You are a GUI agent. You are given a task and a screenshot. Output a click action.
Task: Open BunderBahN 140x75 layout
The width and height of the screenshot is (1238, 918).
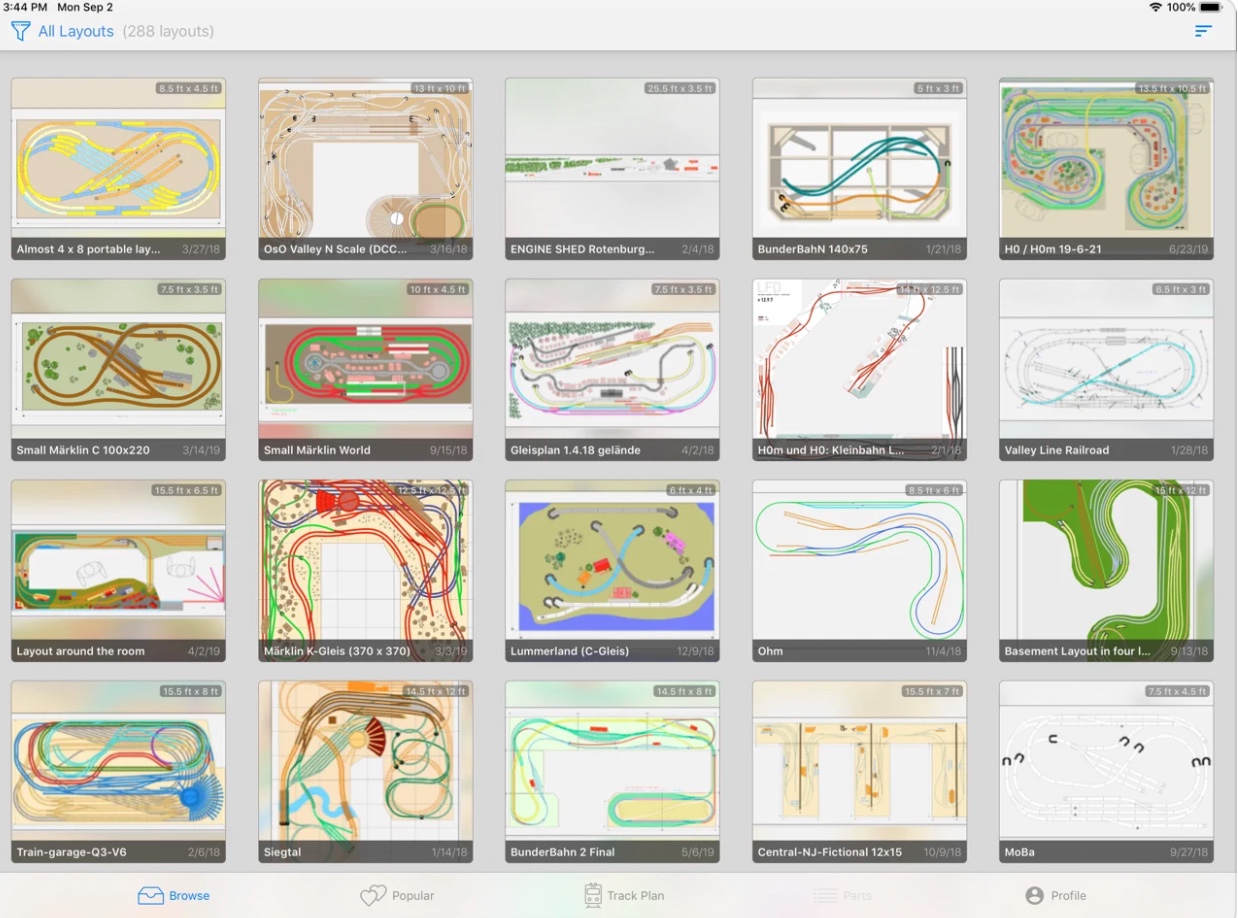[859, 169]
